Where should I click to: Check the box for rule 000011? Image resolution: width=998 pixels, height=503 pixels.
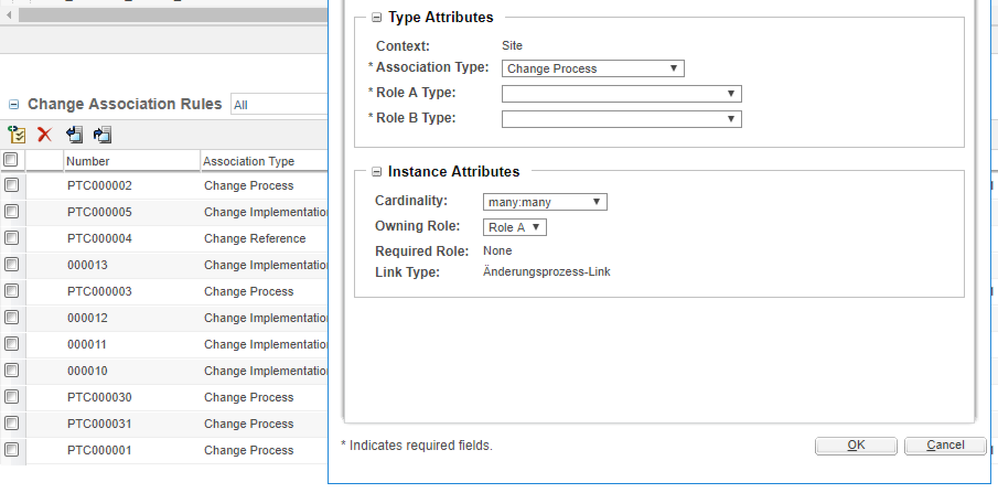11,344
